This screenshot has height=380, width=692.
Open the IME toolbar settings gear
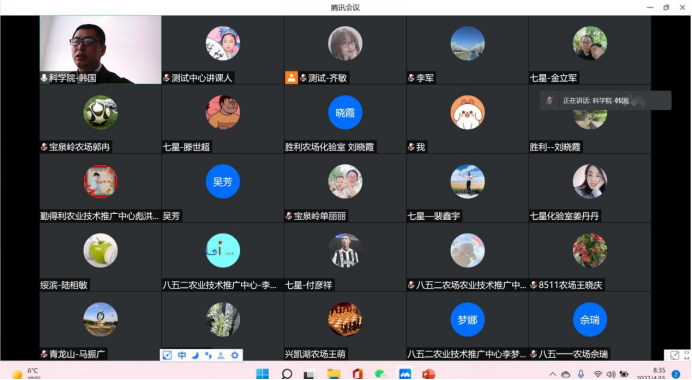234,355
